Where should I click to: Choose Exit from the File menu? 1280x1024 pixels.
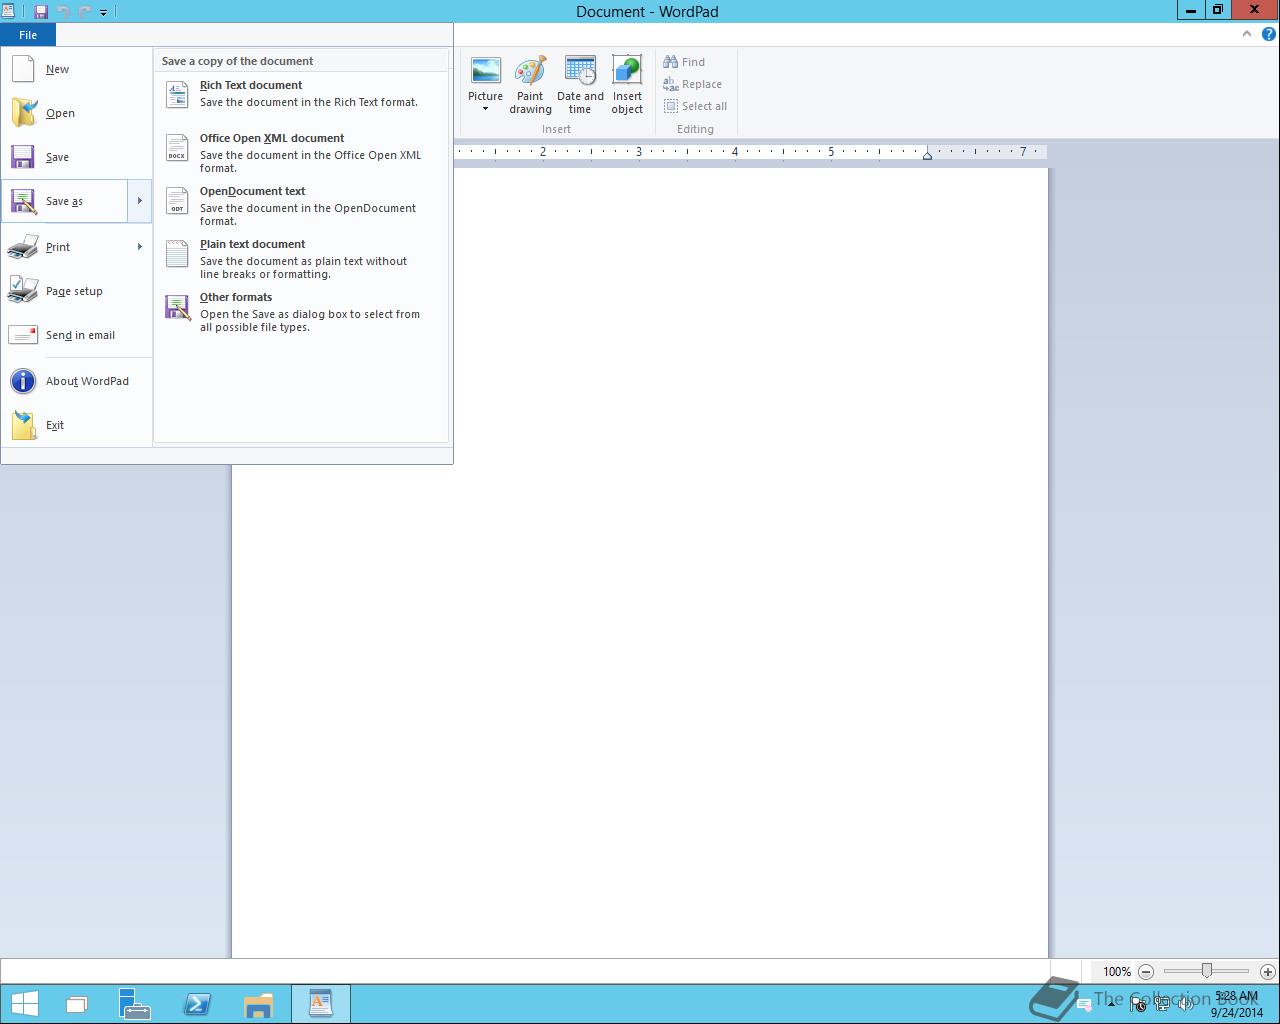click(76, 425)
